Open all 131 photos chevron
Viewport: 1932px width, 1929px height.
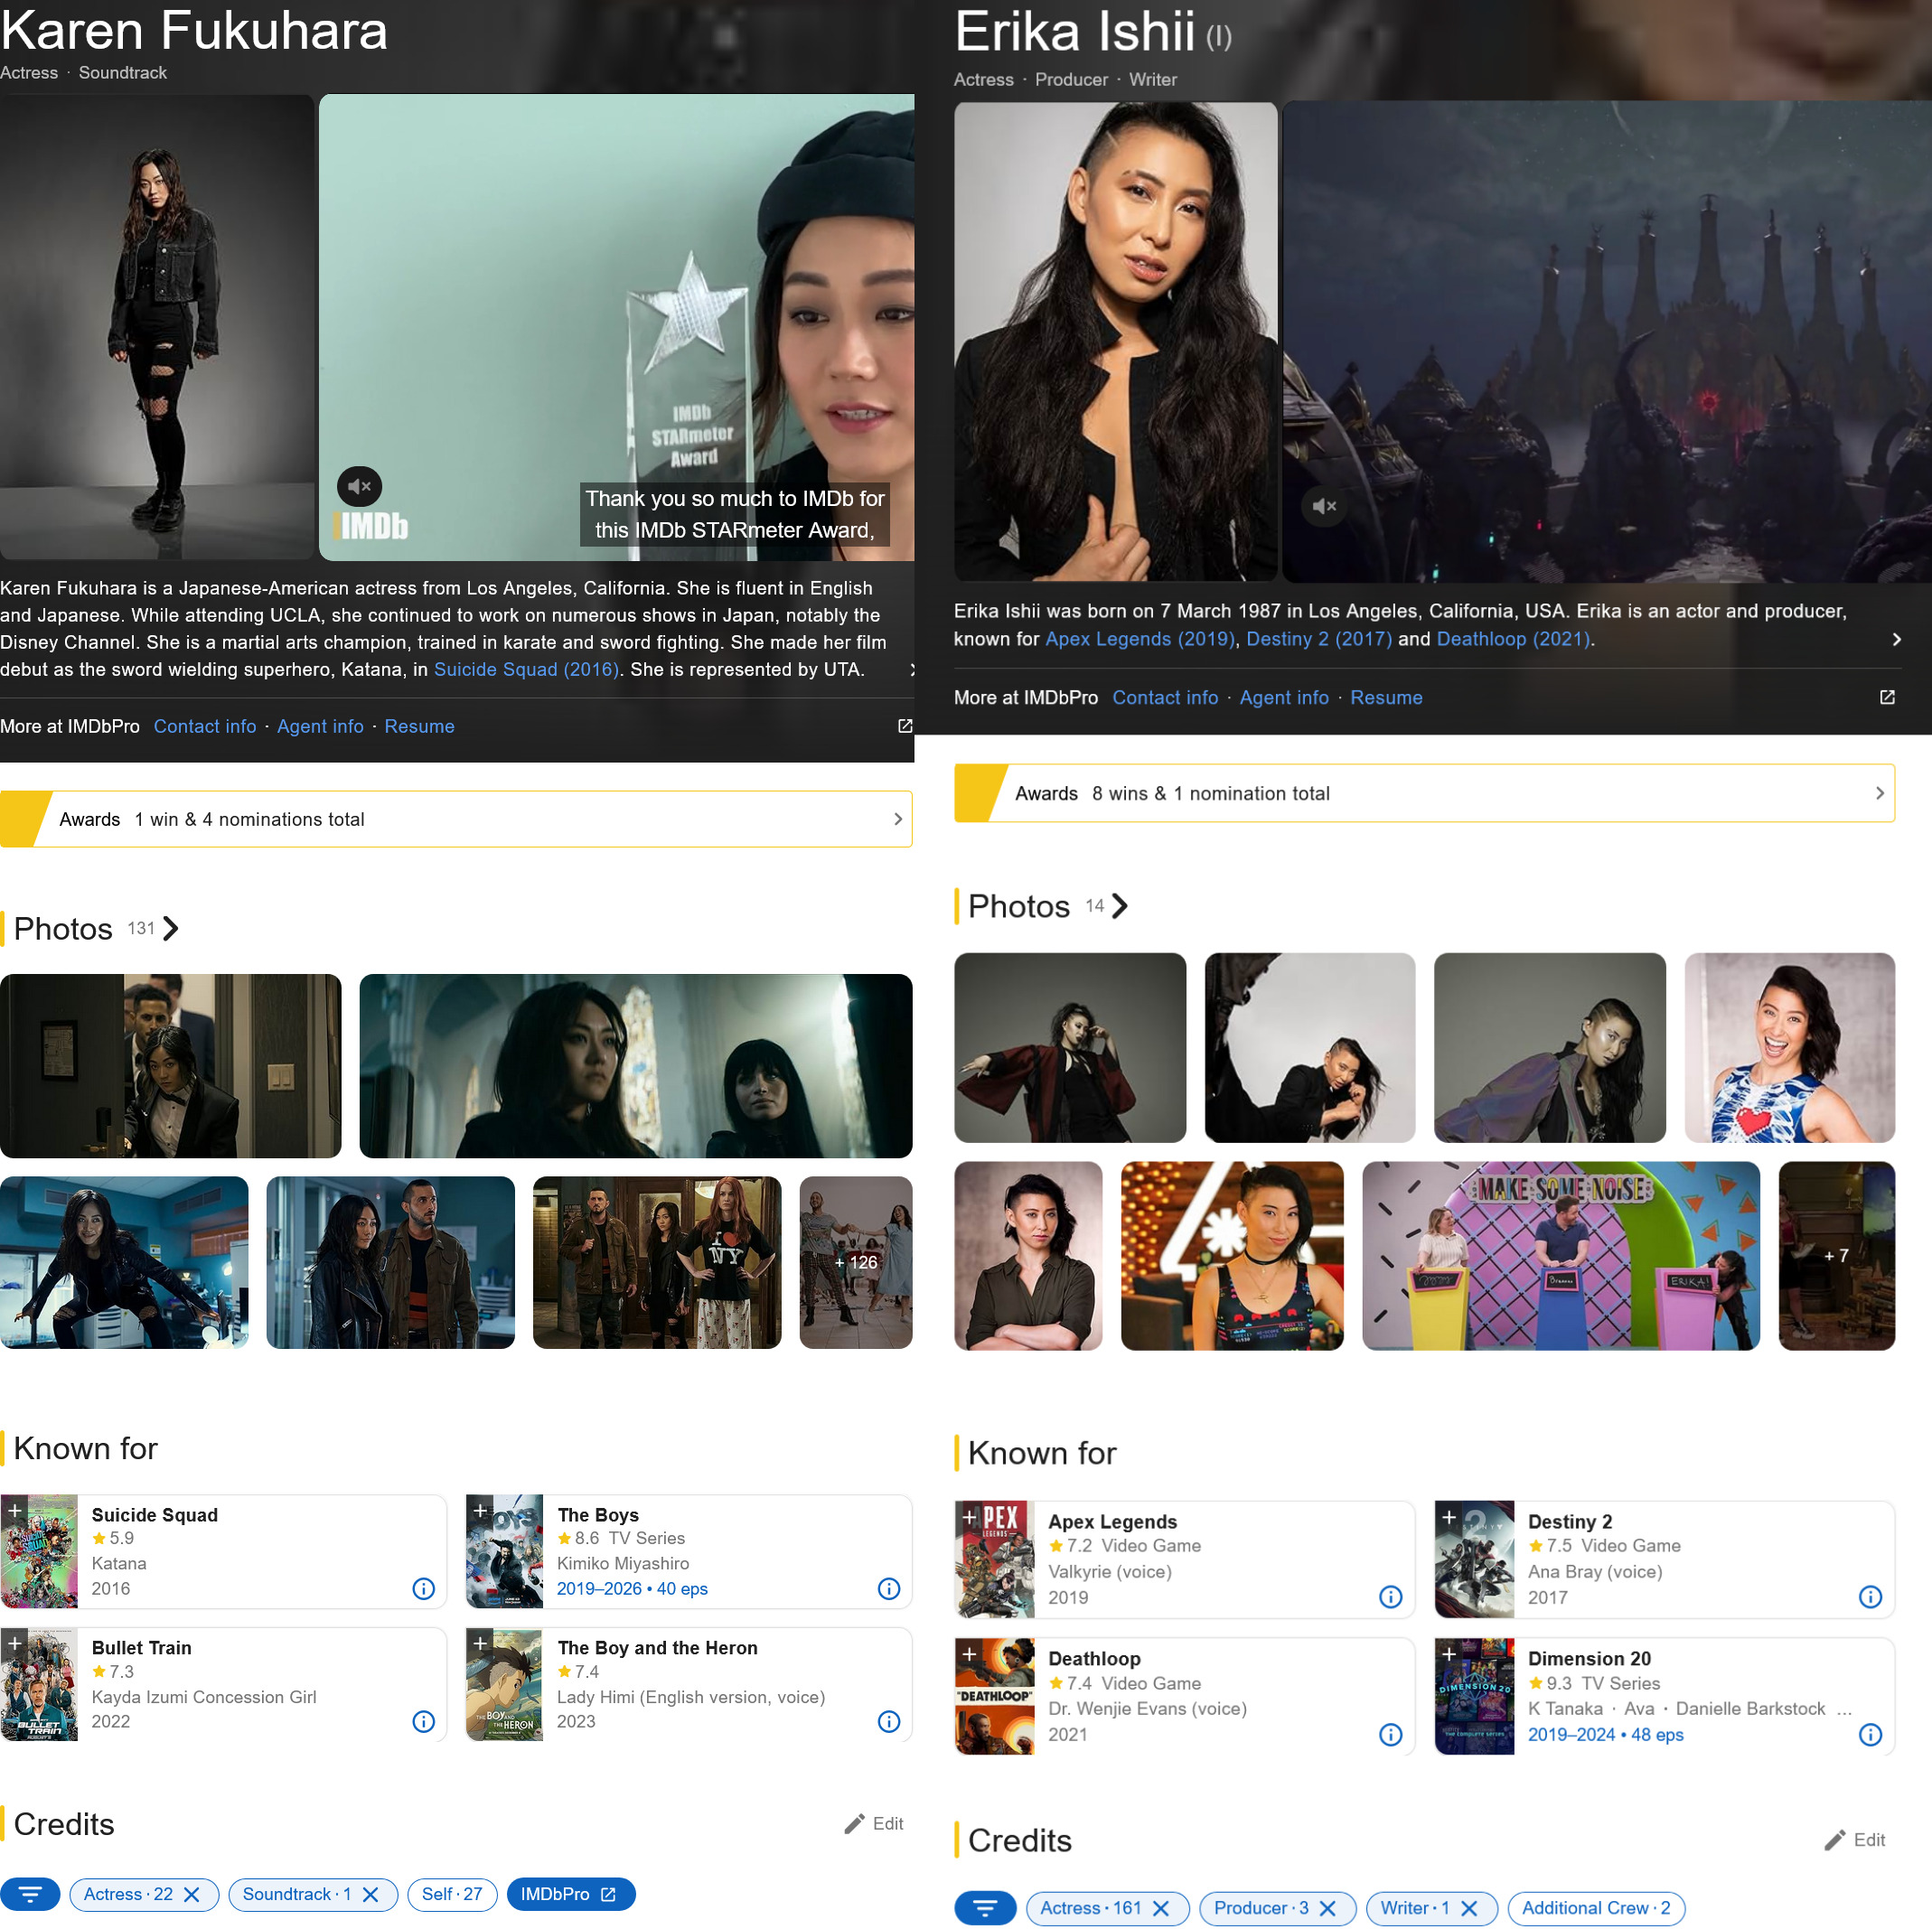pos(171,928)
